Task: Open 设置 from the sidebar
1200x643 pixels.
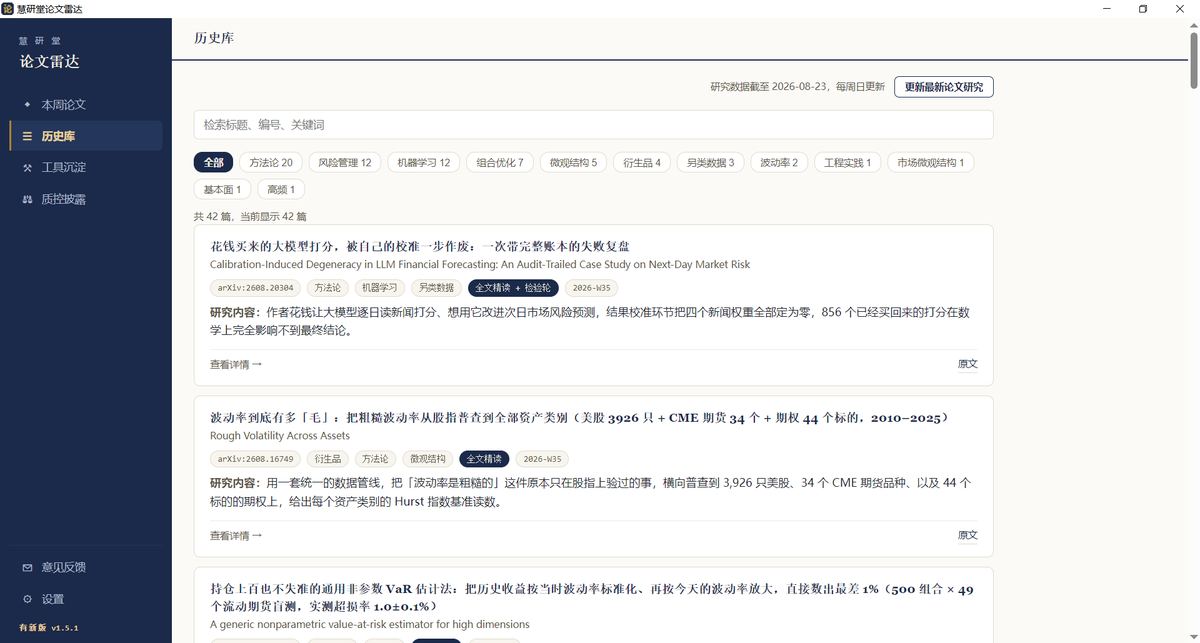Action: pyautogui.click(x=86, y=599)
